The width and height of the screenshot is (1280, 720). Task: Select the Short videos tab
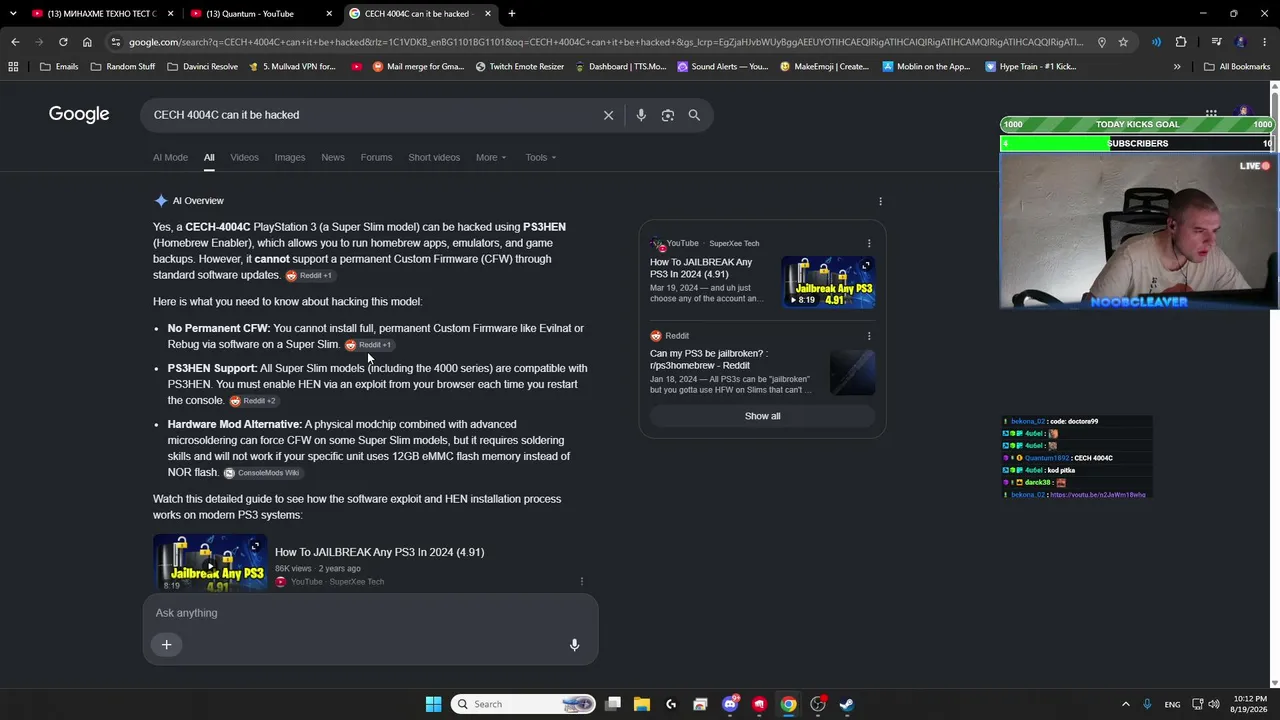434,157
